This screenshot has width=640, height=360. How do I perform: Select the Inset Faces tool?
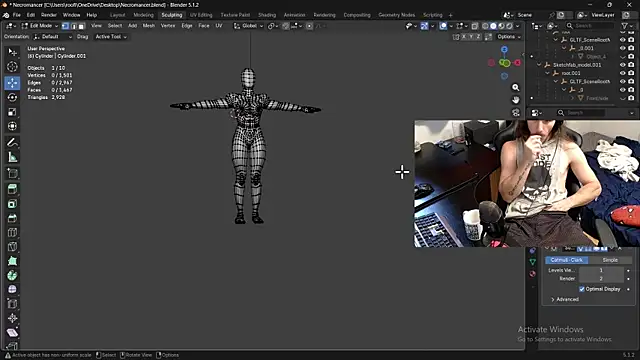point(12,204)
